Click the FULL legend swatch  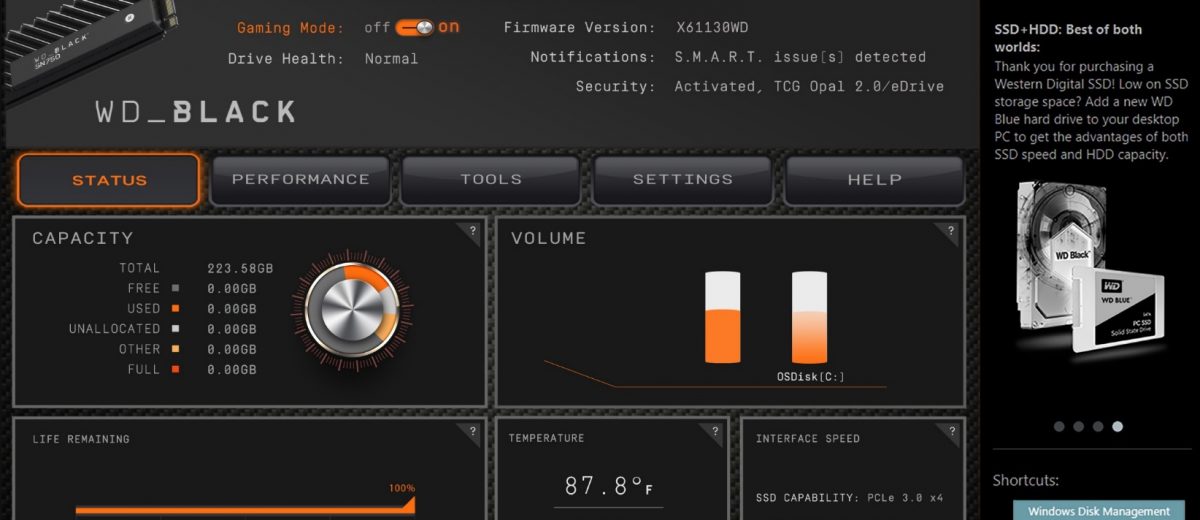(175, 369)
